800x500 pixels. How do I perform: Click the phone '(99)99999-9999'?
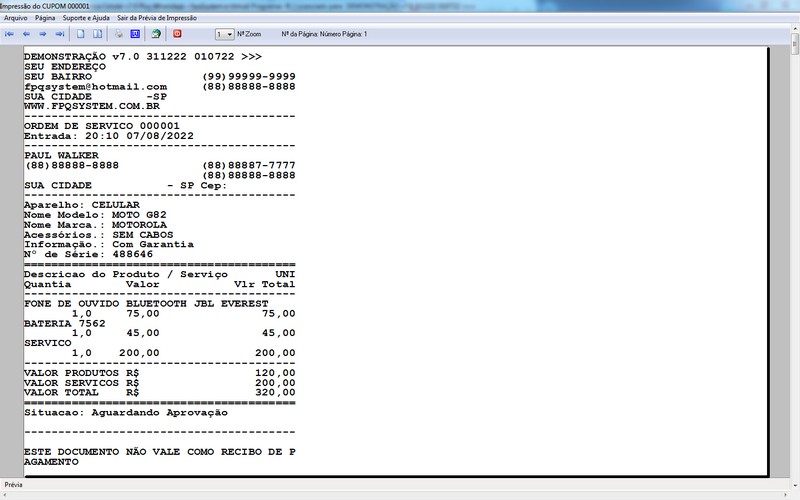249,77
